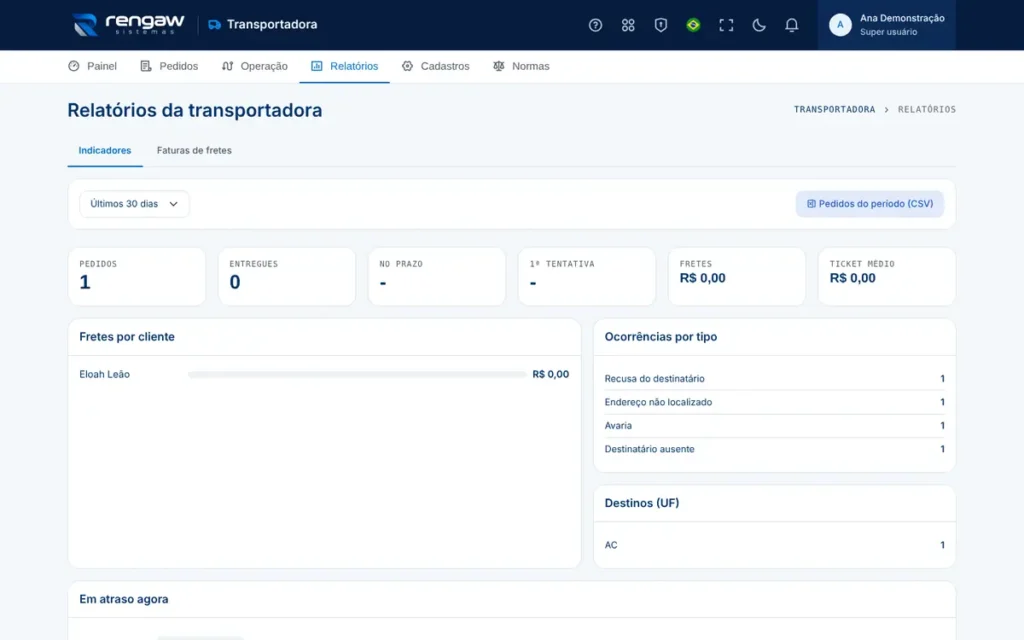The image size is (1024, 640).
Task: Click the 1ª TENTATIVA indicator card
Action: 586,276
